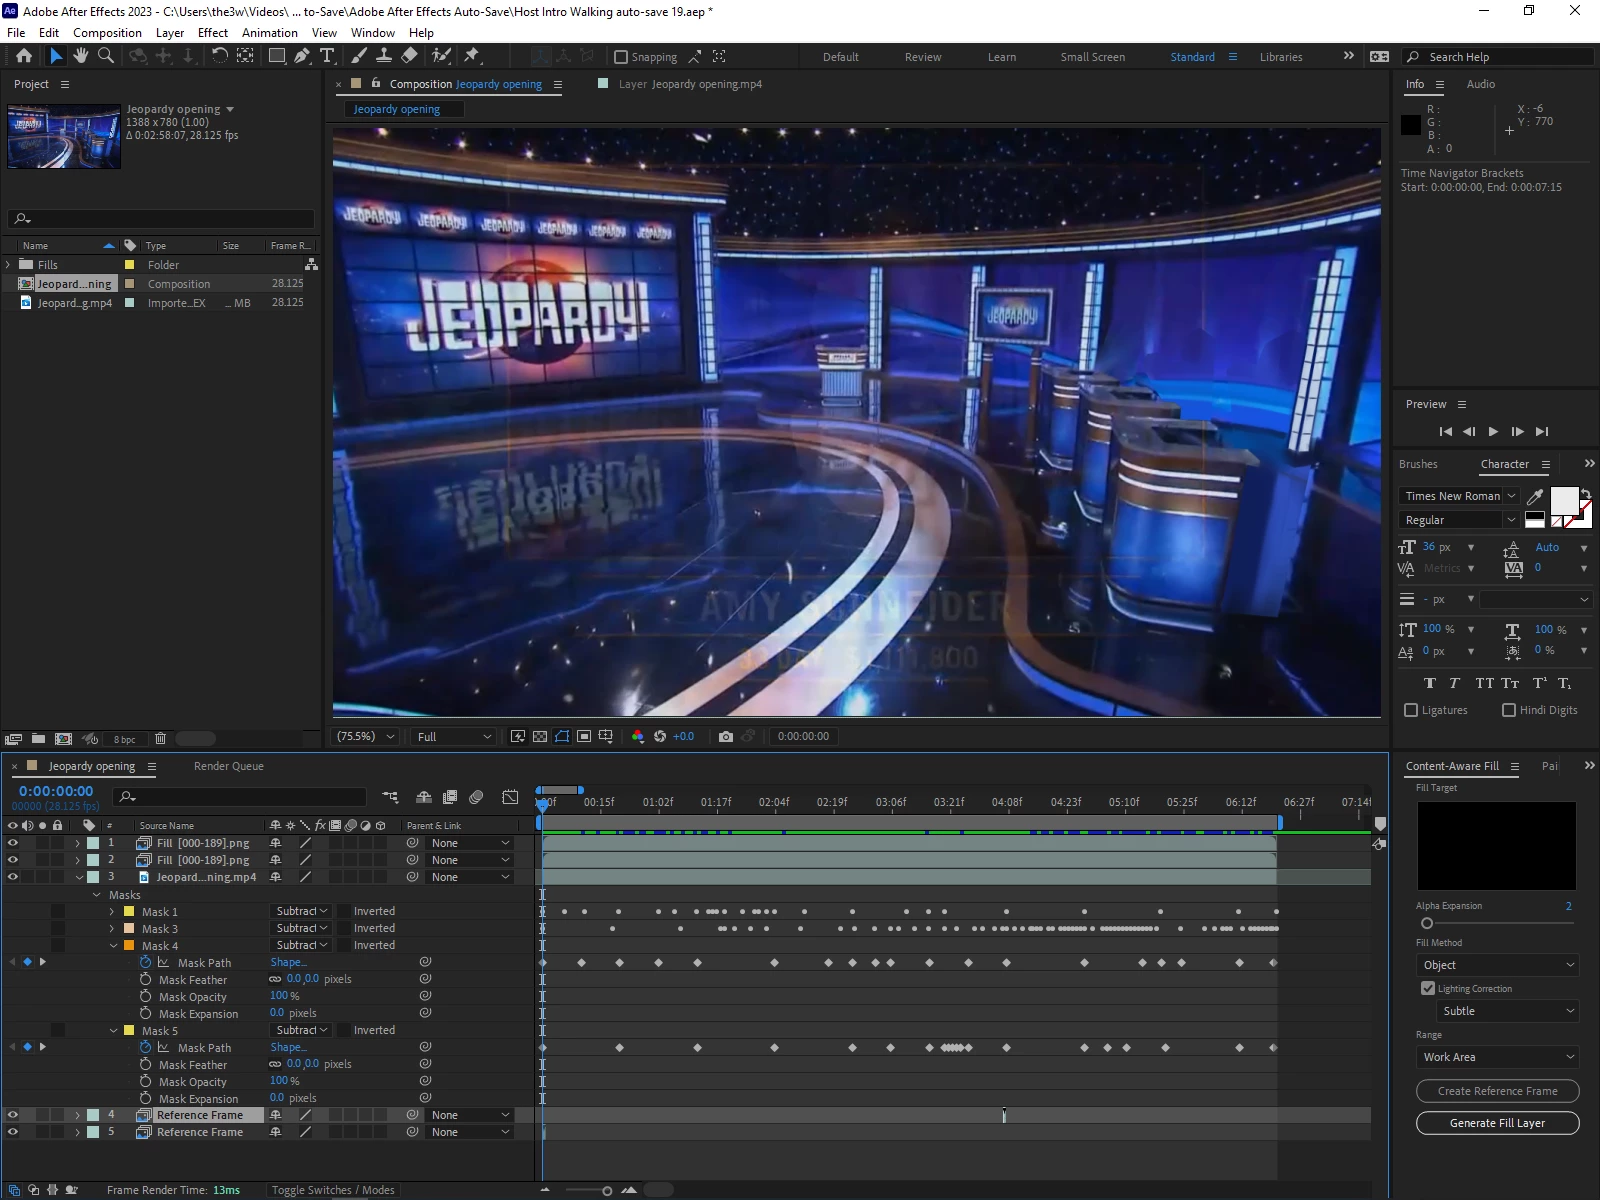Click the Puppet Pin tool
The height and width of the screenshot is (1200, 1600).
pyautogui.click(x=472, y=56)
